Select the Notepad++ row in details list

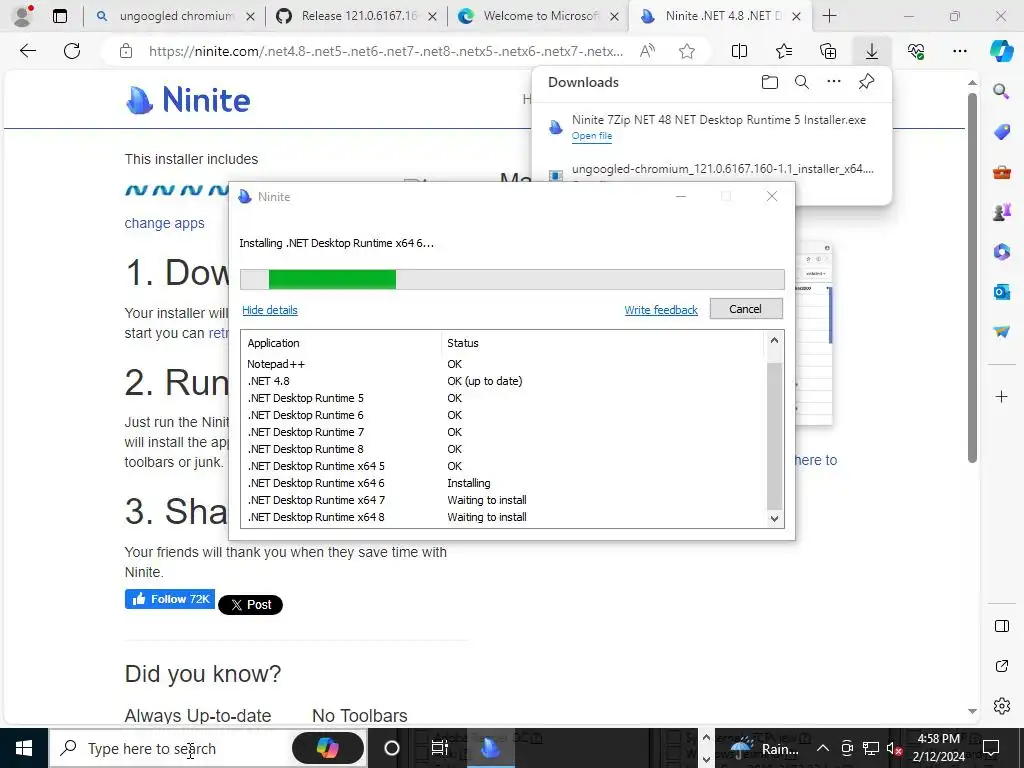coord(503,364)
